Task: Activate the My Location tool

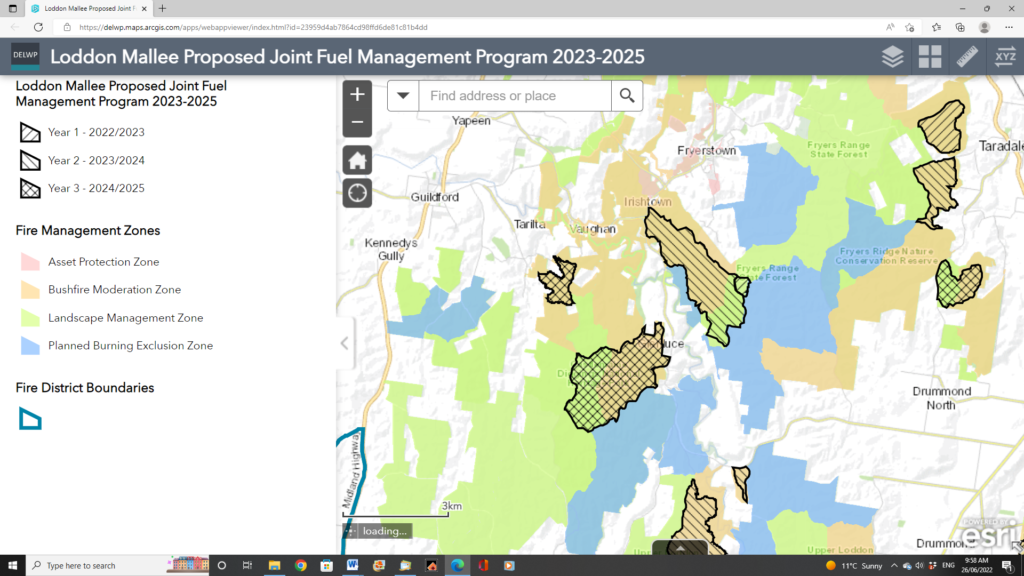Action: point(357,192)
